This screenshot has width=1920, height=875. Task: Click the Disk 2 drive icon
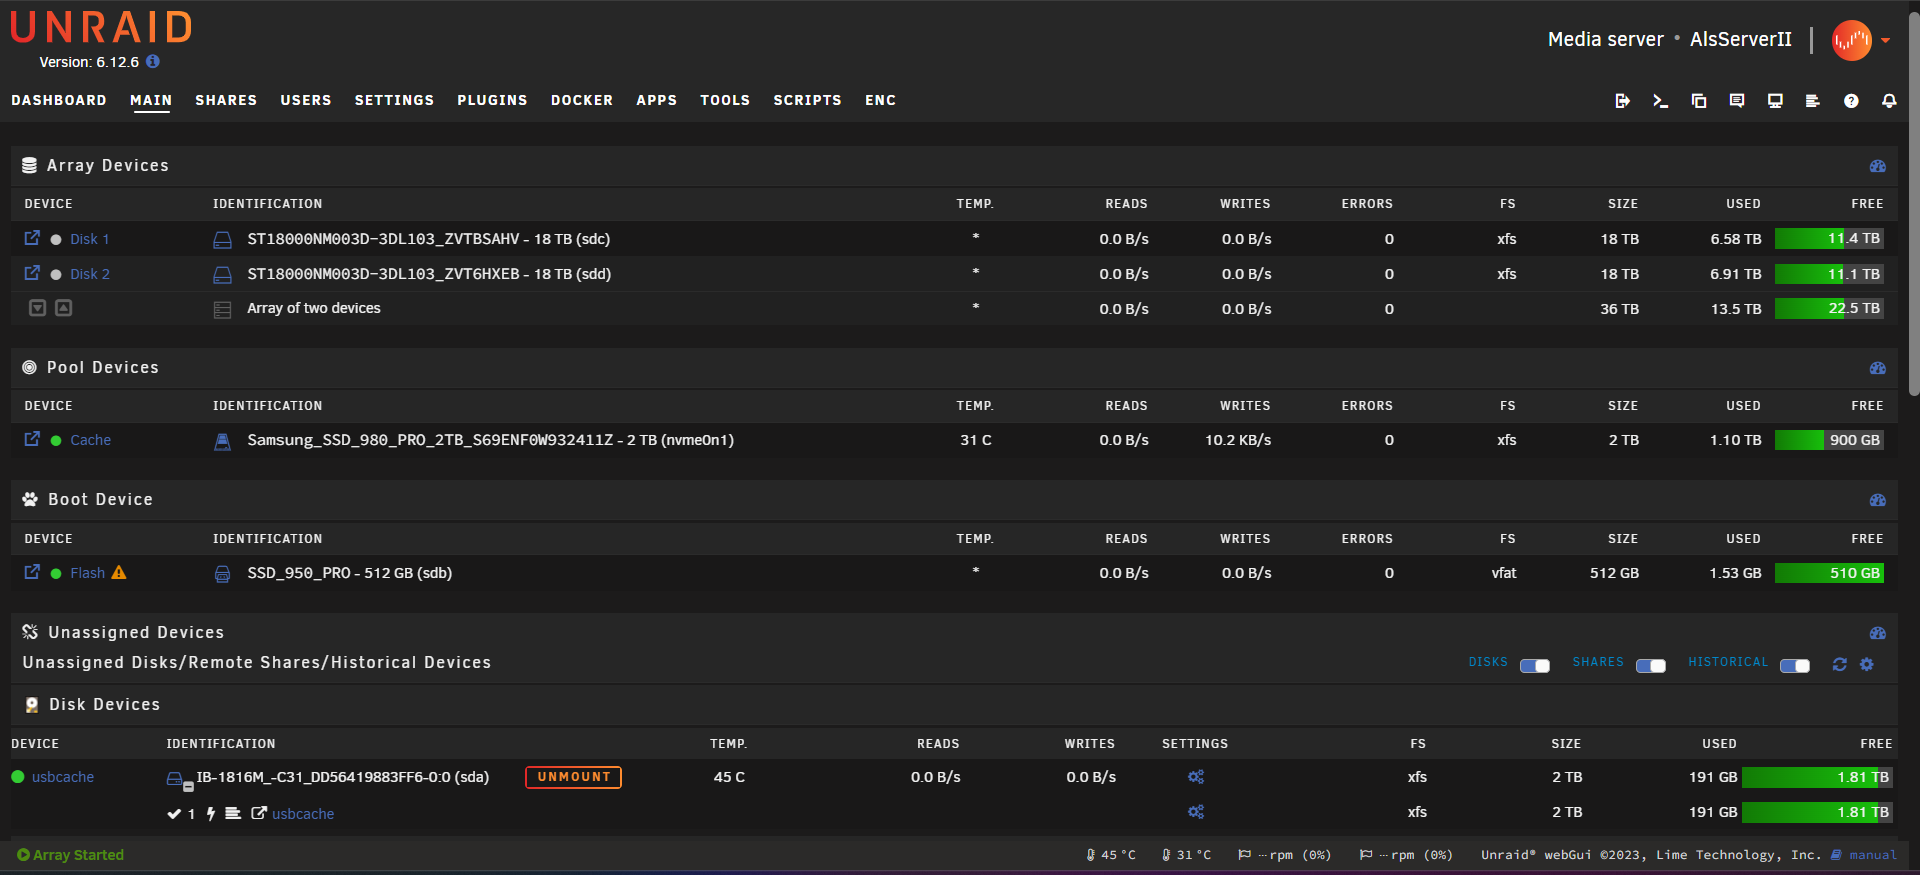[x=222, y=275]
